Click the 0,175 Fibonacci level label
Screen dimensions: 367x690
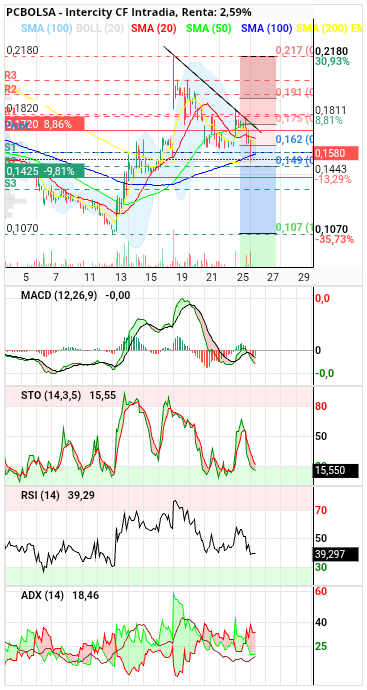294,118
